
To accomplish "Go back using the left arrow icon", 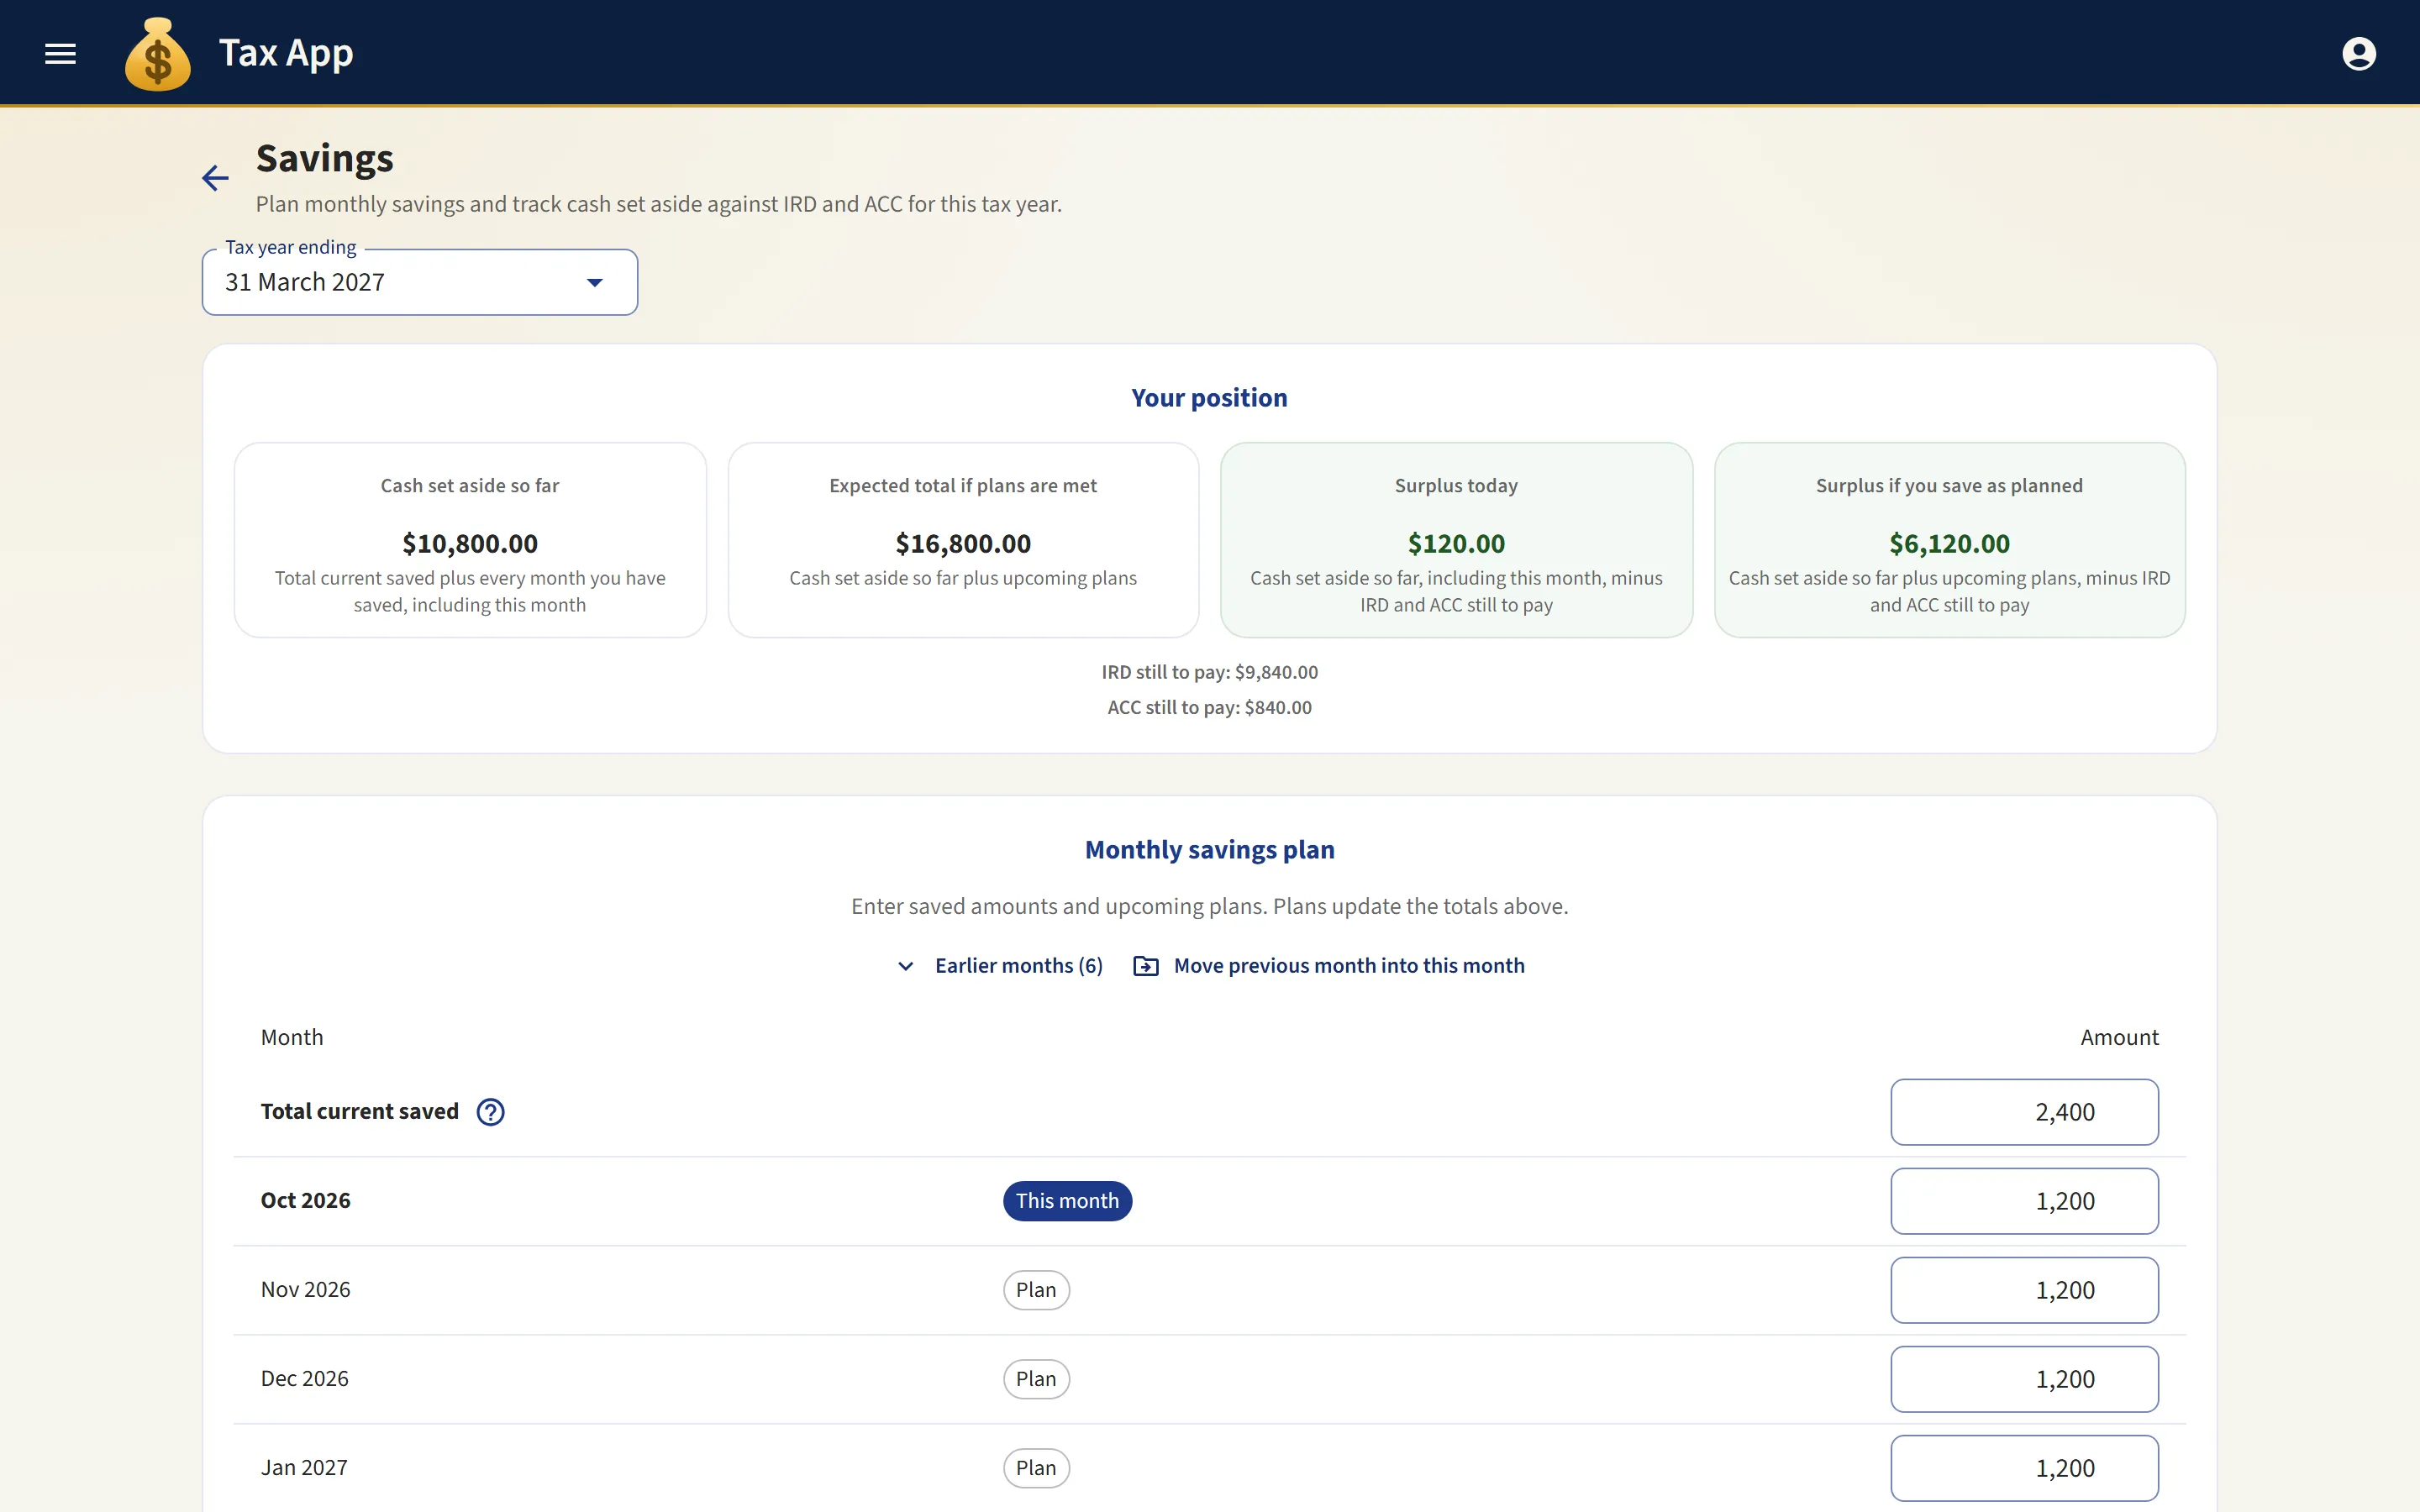I will tap(215, 178).
